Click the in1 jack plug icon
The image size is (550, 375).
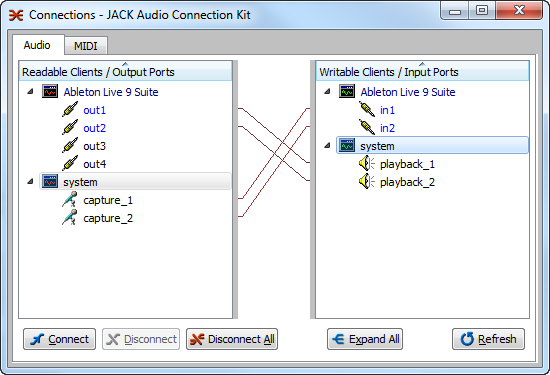pos(367,110)
